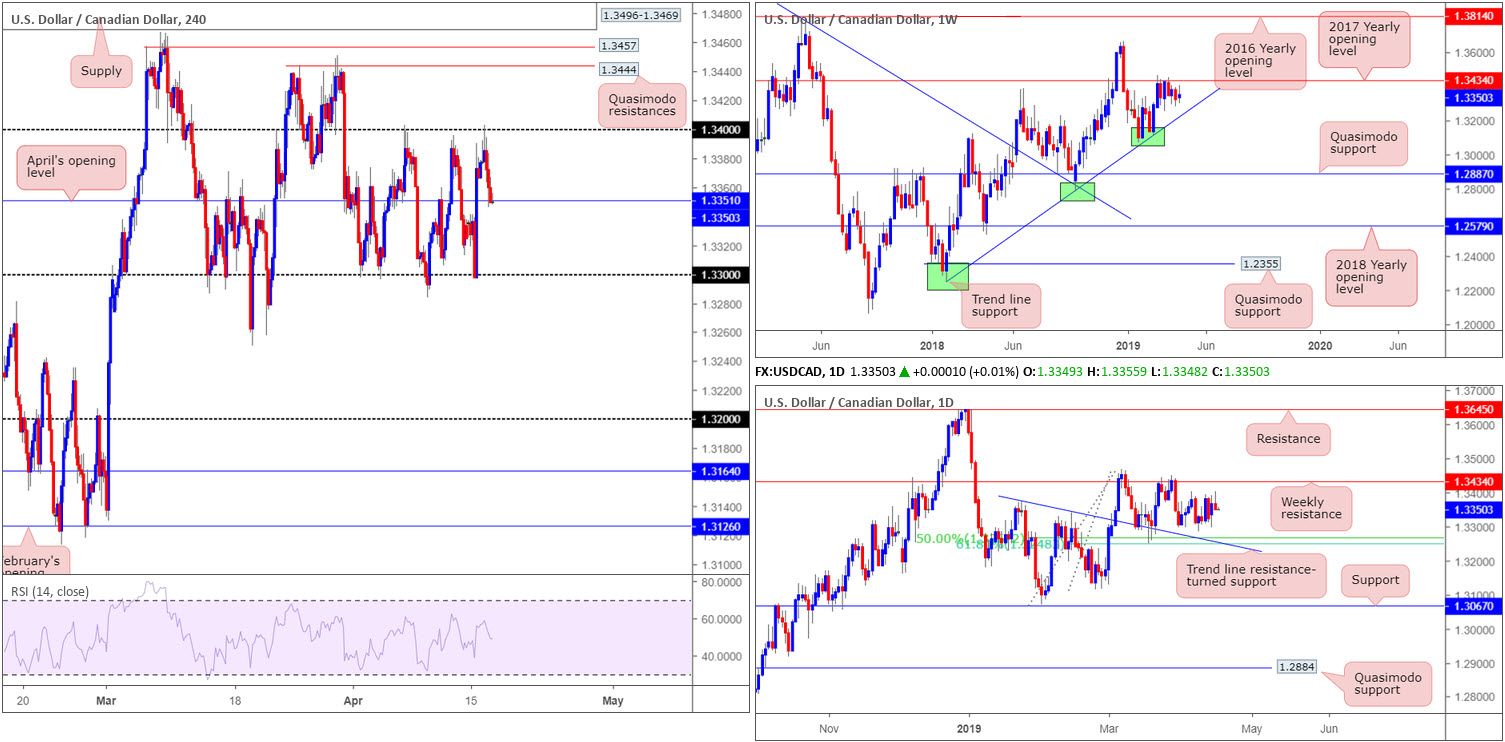Select the 40.0000 RSI axis value

point(720,657)
